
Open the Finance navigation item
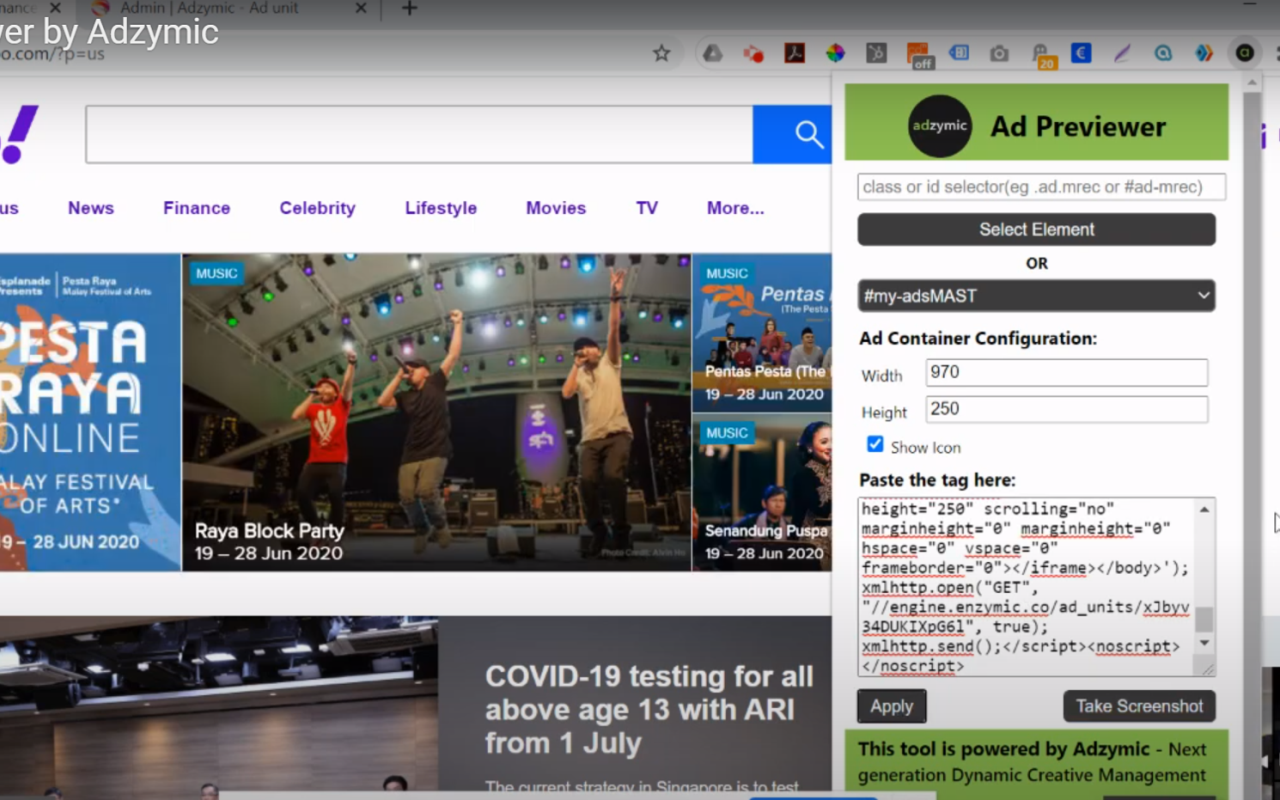tap(197, 208)
